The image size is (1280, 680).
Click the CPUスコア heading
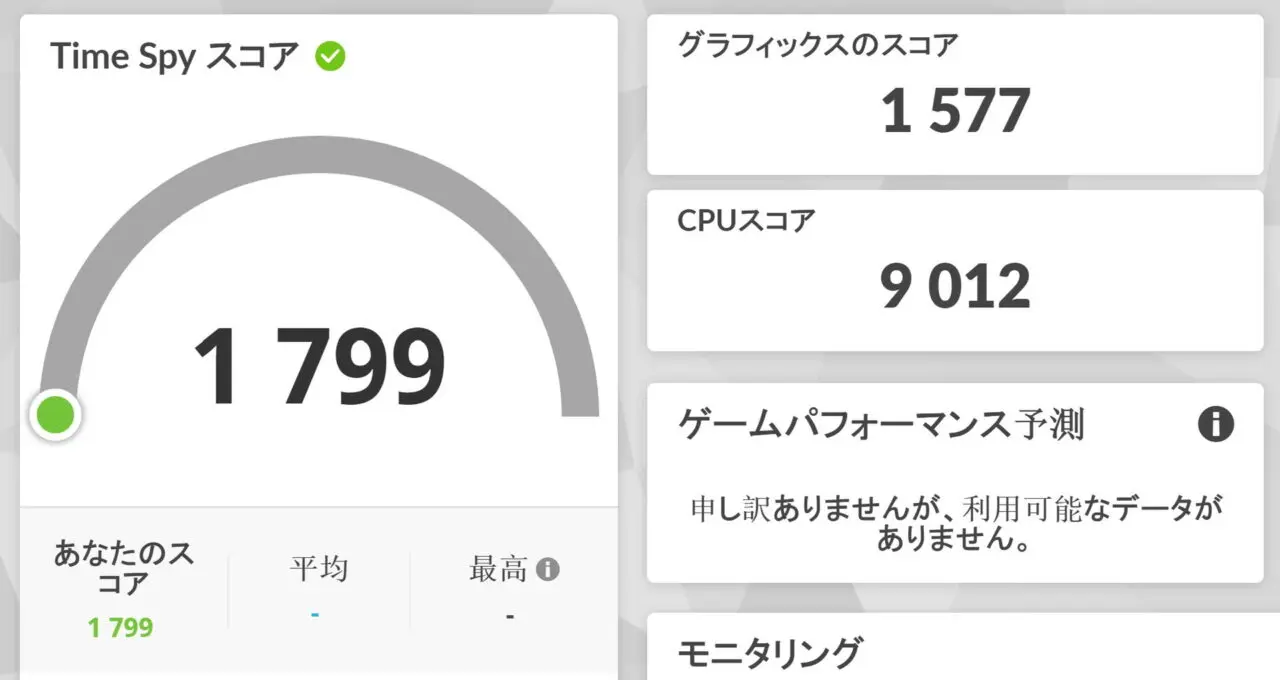[745, 221]
